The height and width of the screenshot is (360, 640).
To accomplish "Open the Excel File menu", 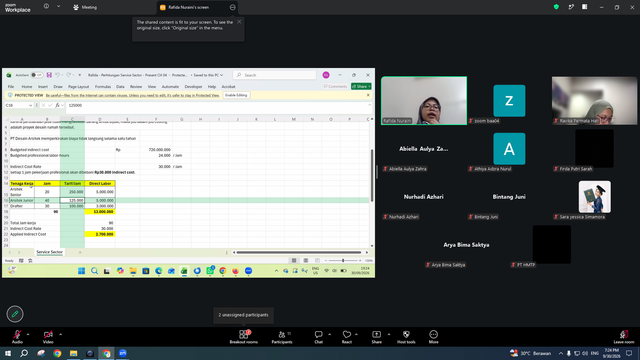I will [11, 87].
